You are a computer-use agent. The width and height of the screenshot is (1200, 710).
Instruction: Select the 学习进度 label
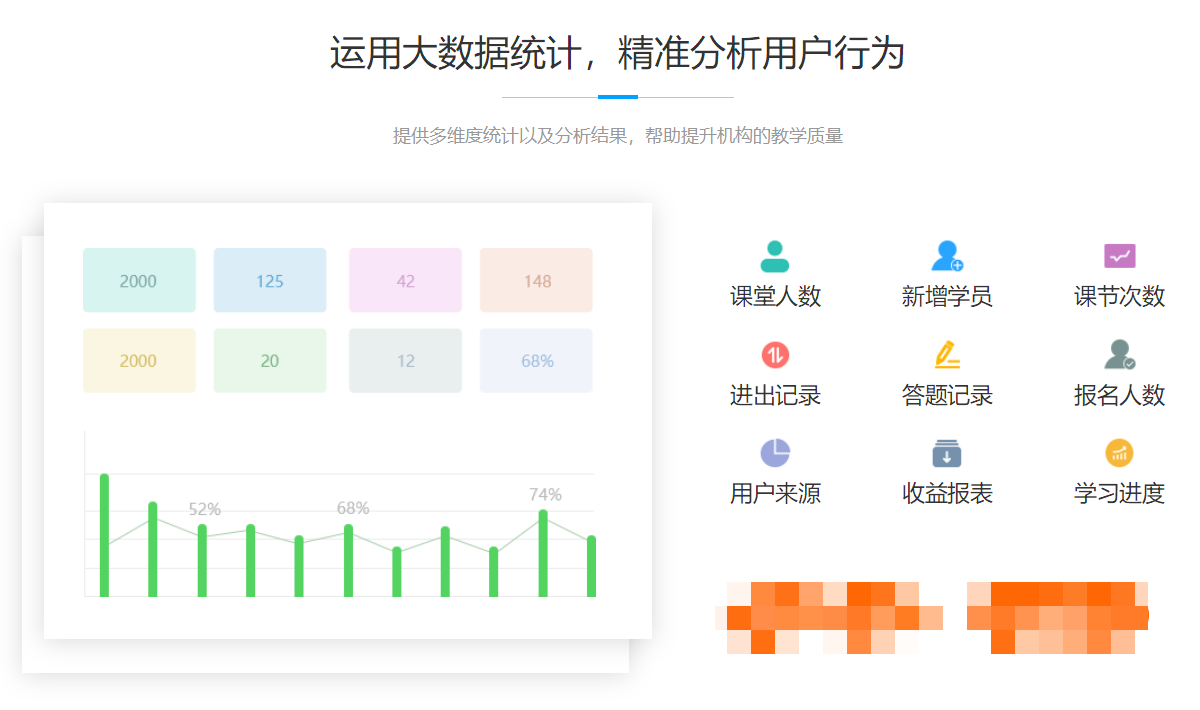pyautogui.click(x=1119, y=493)
